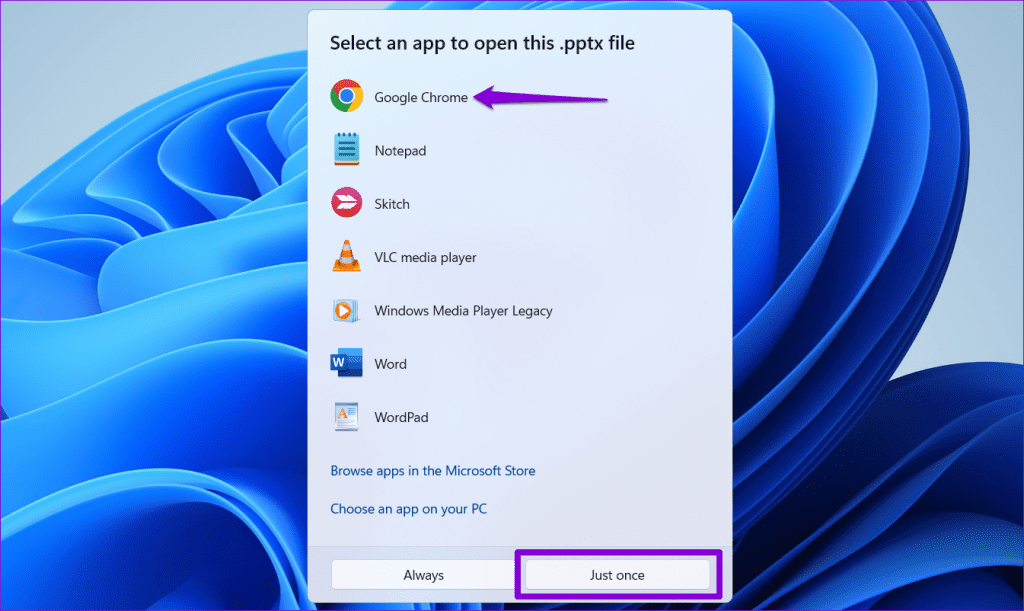Screen dimensions: 1024x611
Task: Click the Just once button
Action: click(617, 575)
